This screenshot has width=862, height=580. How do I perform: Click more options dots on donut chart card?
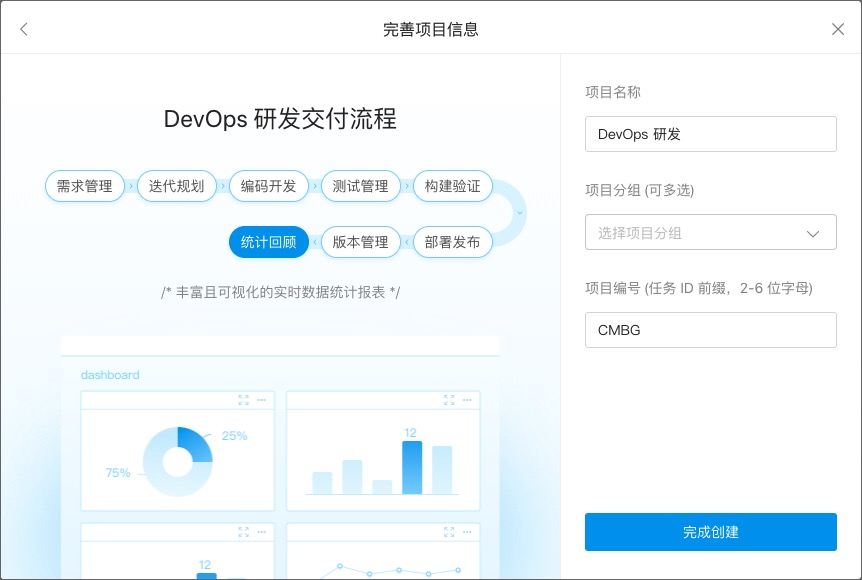(262, 400)
